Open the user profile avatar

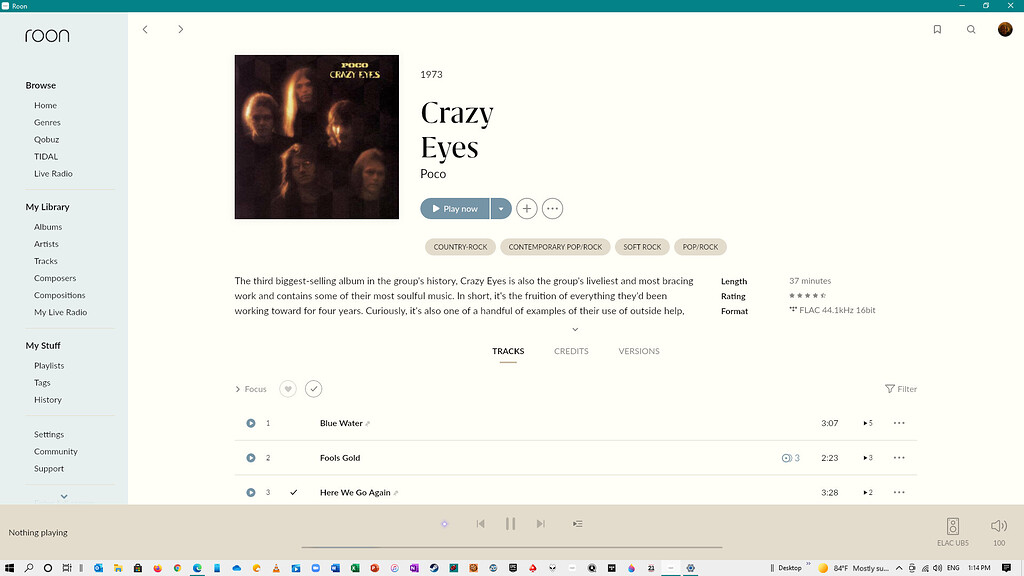1005,29
